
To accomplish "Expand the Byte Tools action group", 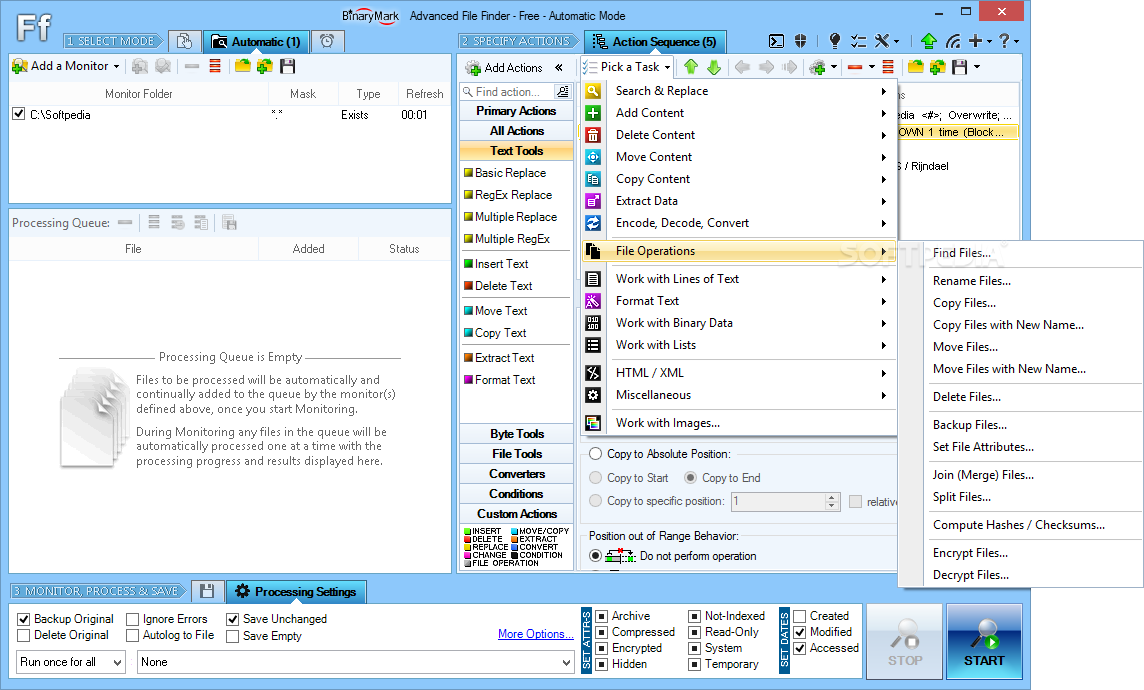I will pyautogui.click(x=517, y=434).
